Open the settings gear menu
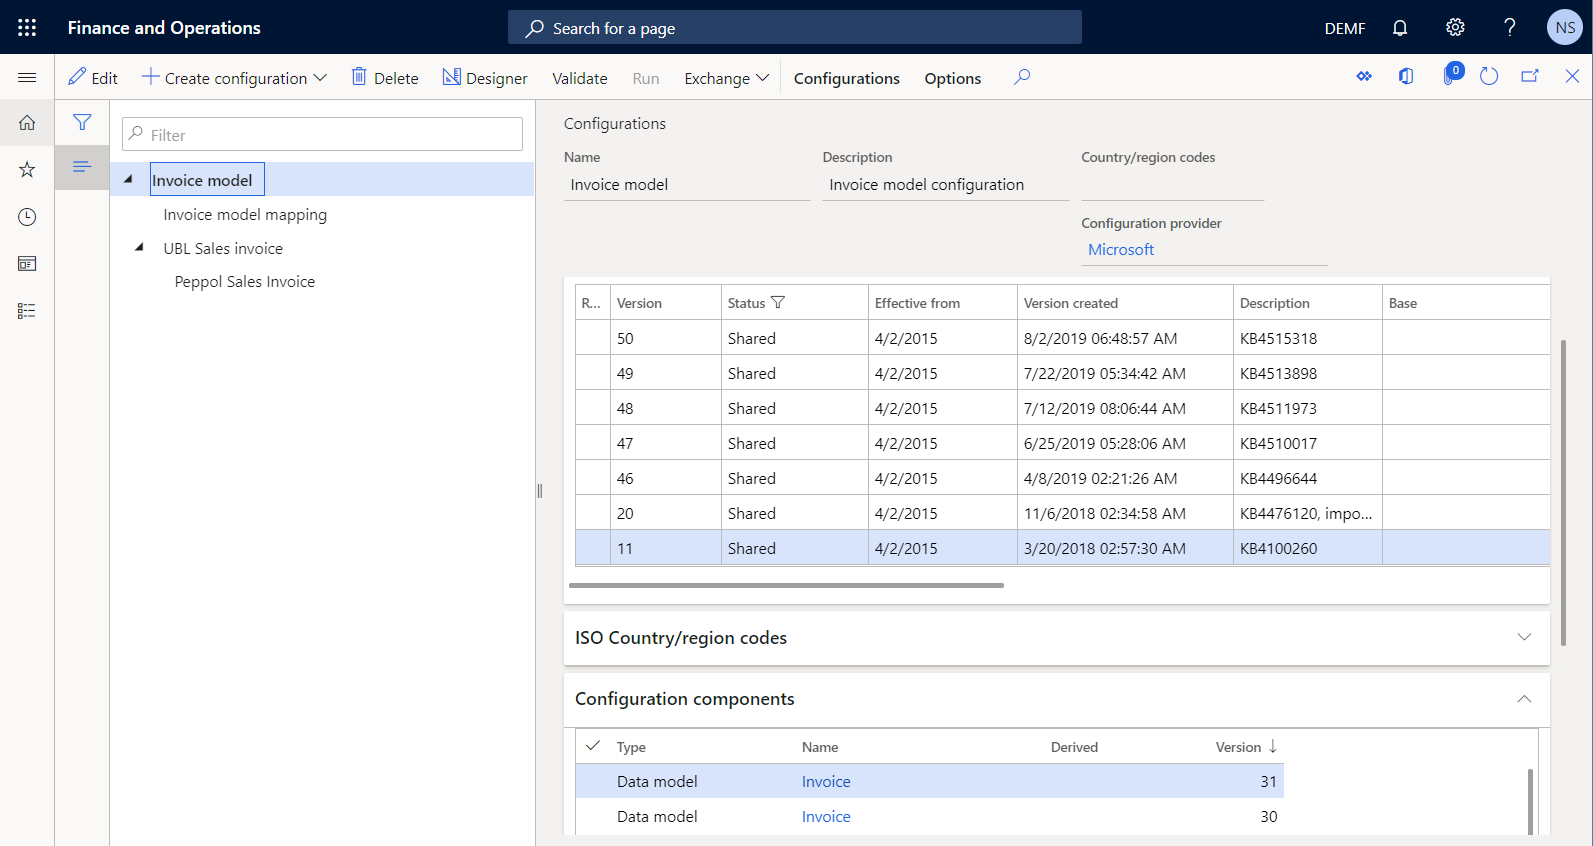1593x846 pixels. pyautogui.click(x=1455, y=28)
